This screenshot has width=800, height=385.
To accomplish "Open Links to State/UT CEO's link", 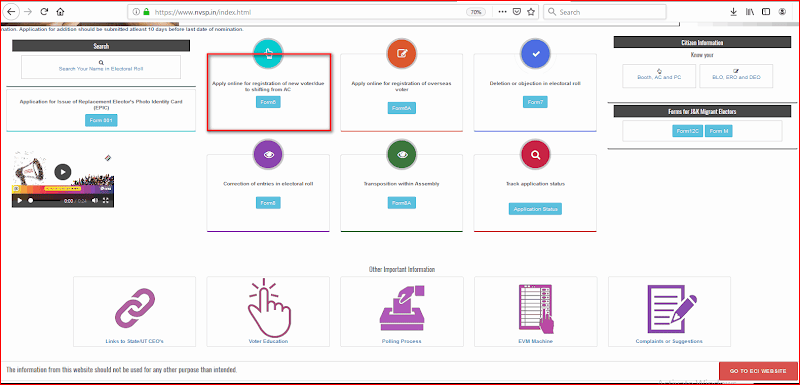I will 134,341.
